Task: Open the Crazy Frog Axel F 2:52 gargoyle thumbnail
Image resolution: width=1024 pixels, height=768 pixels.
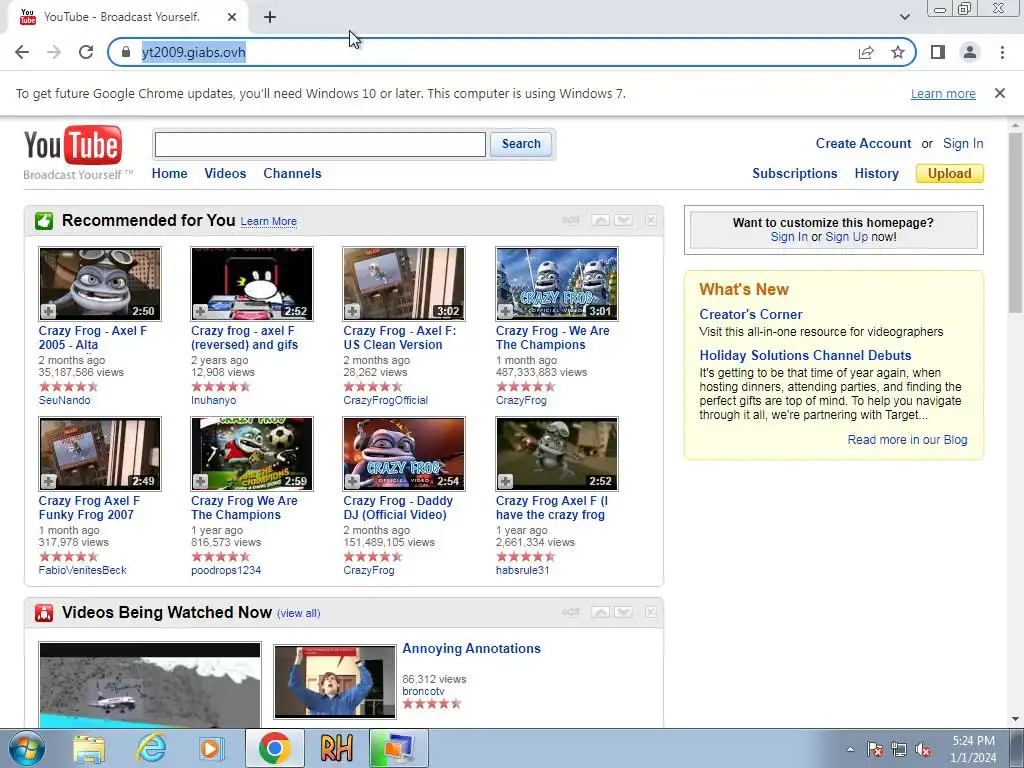Action: point(556,454)
